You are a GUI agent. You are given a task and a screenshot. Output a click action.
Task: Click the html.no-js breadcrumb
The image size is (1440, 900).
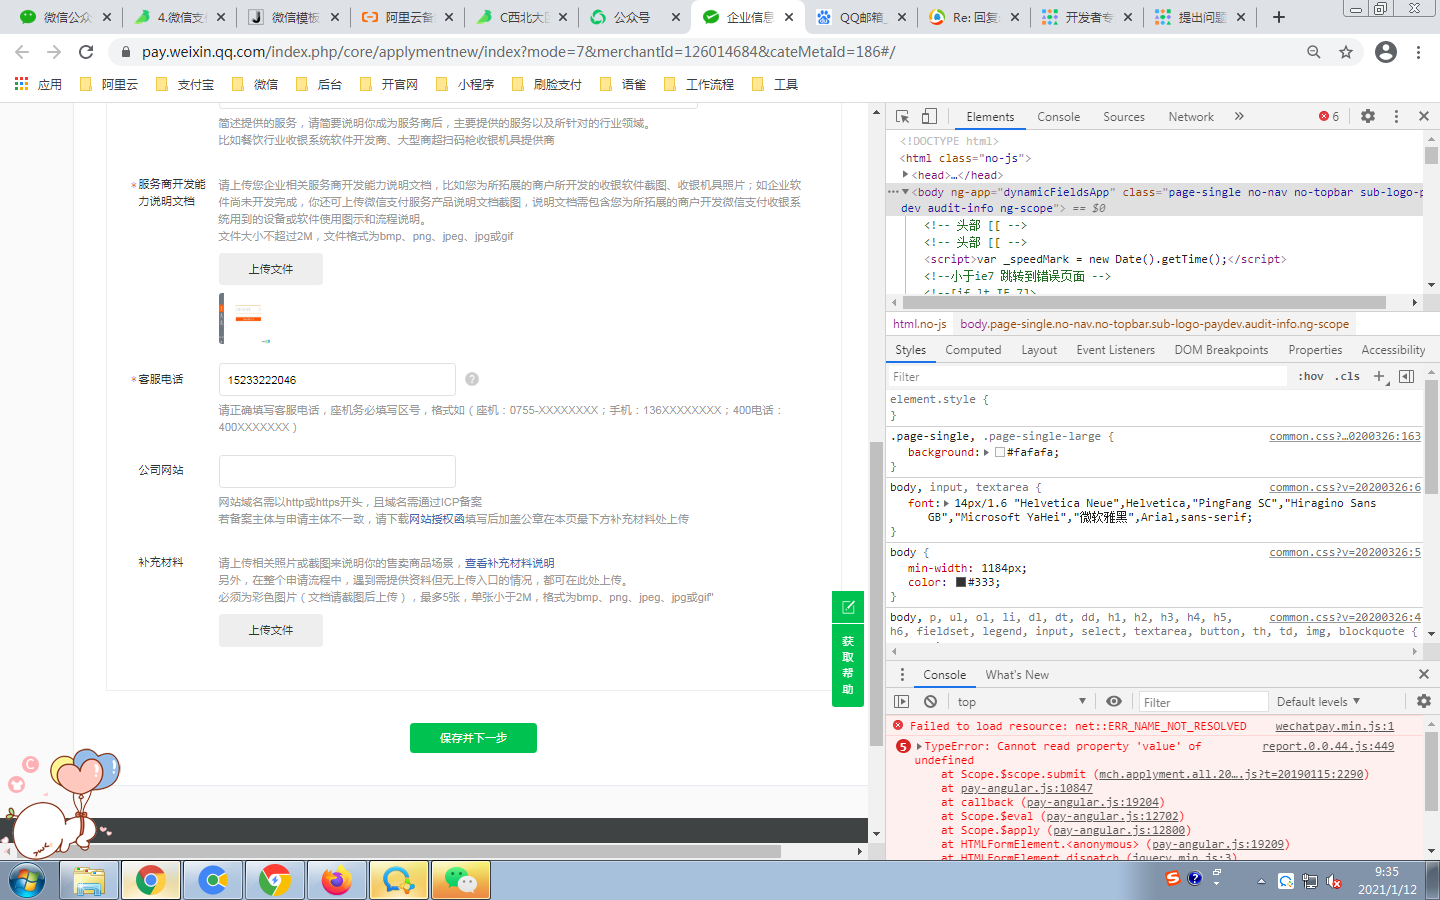click(919, 324)
